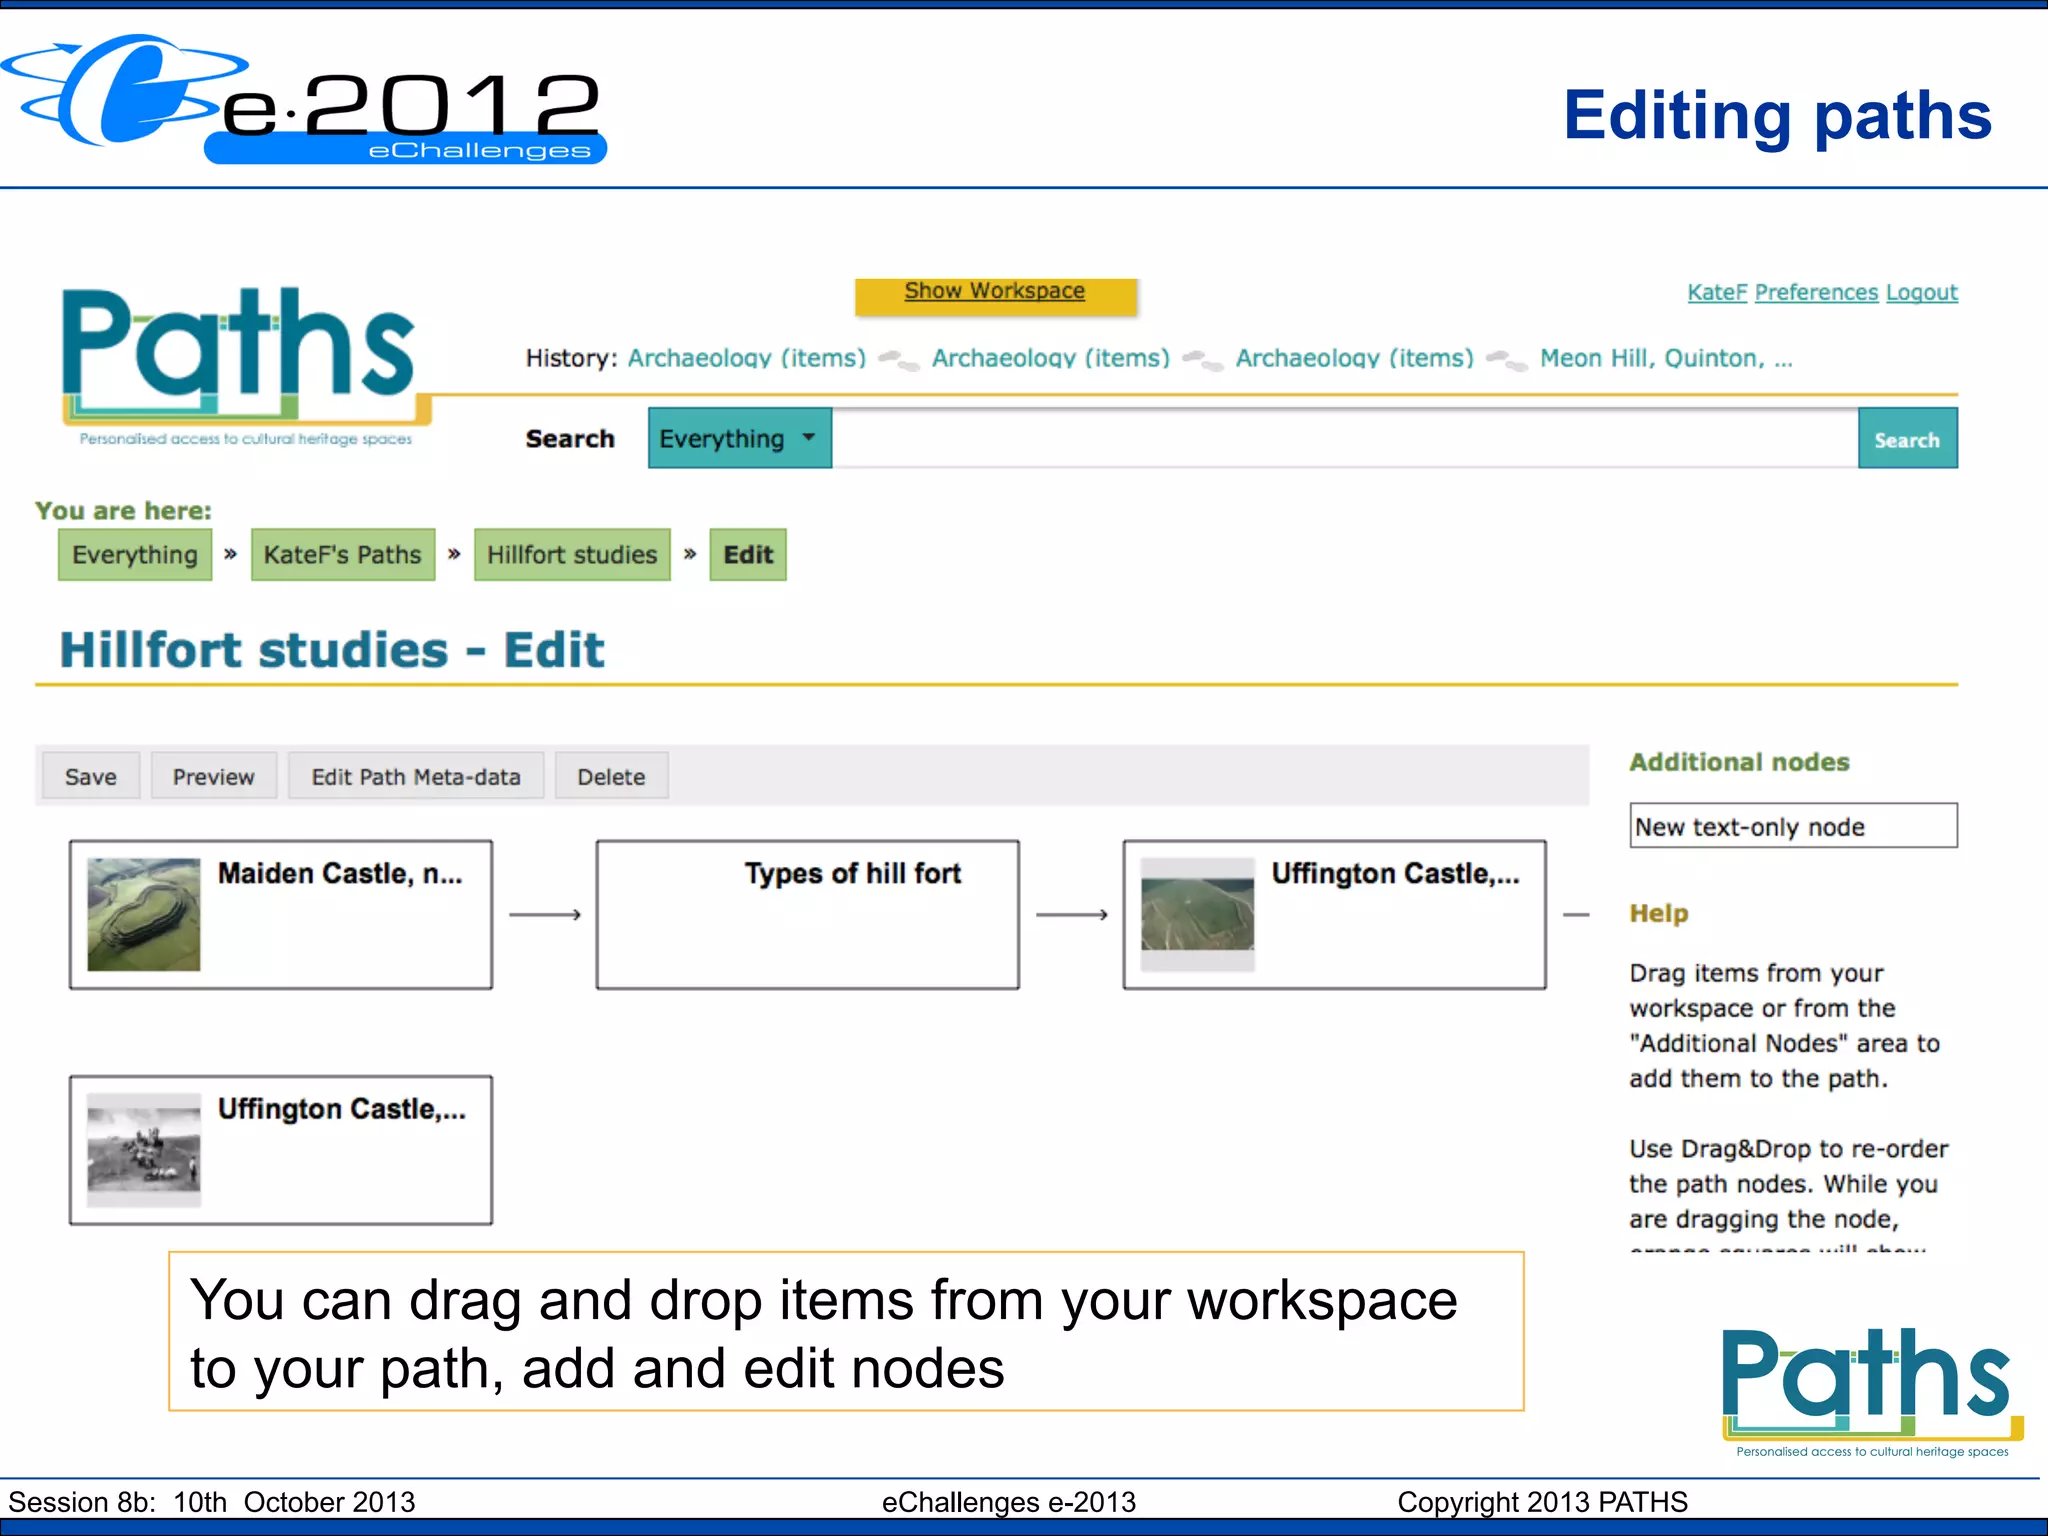Image resolution: width=2048 pixels, height=1536 pixels.
Task: Select the Types of hill fort node
Action: pos(808,914)
